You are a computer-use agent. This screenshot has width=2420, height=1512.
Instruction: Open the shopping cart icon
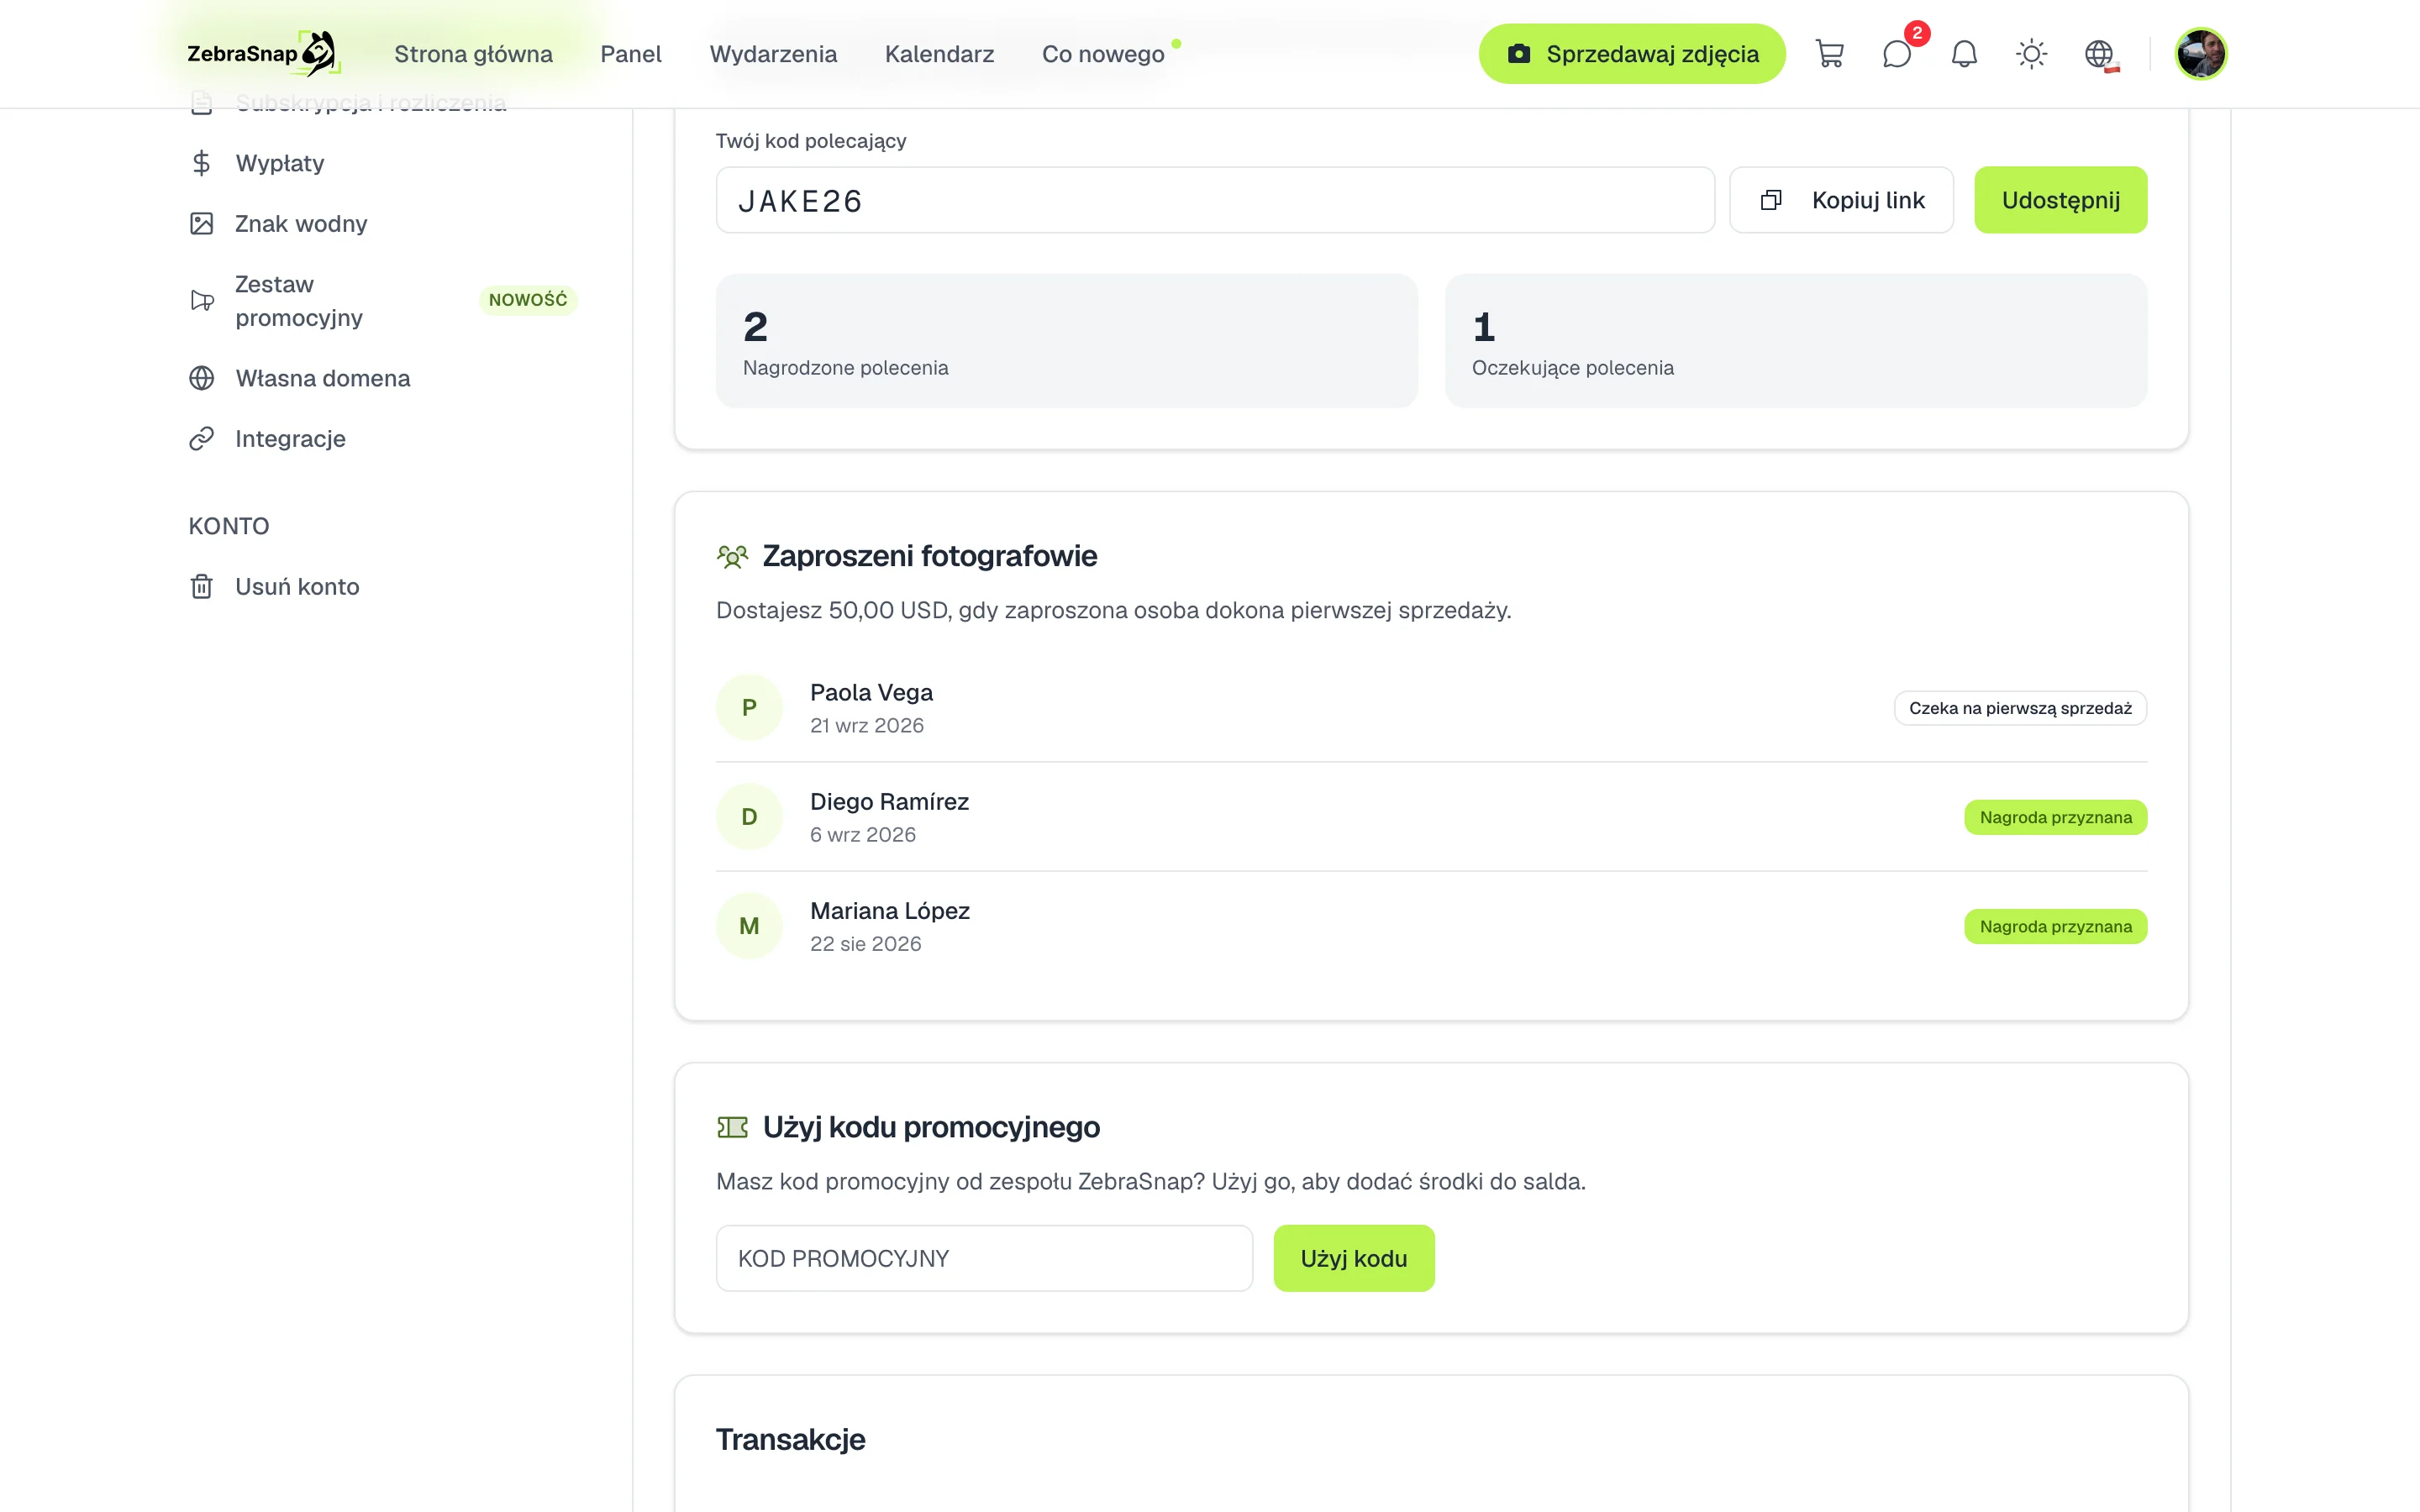pos(1829,54)
